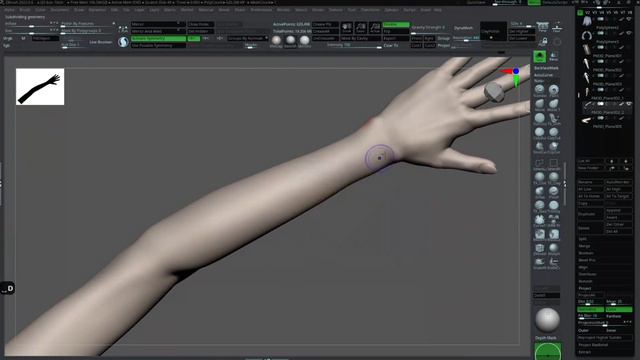This screenshot has height=360, width=640.
Task: Click the Floor grid icon
Action: click(557, 27)
